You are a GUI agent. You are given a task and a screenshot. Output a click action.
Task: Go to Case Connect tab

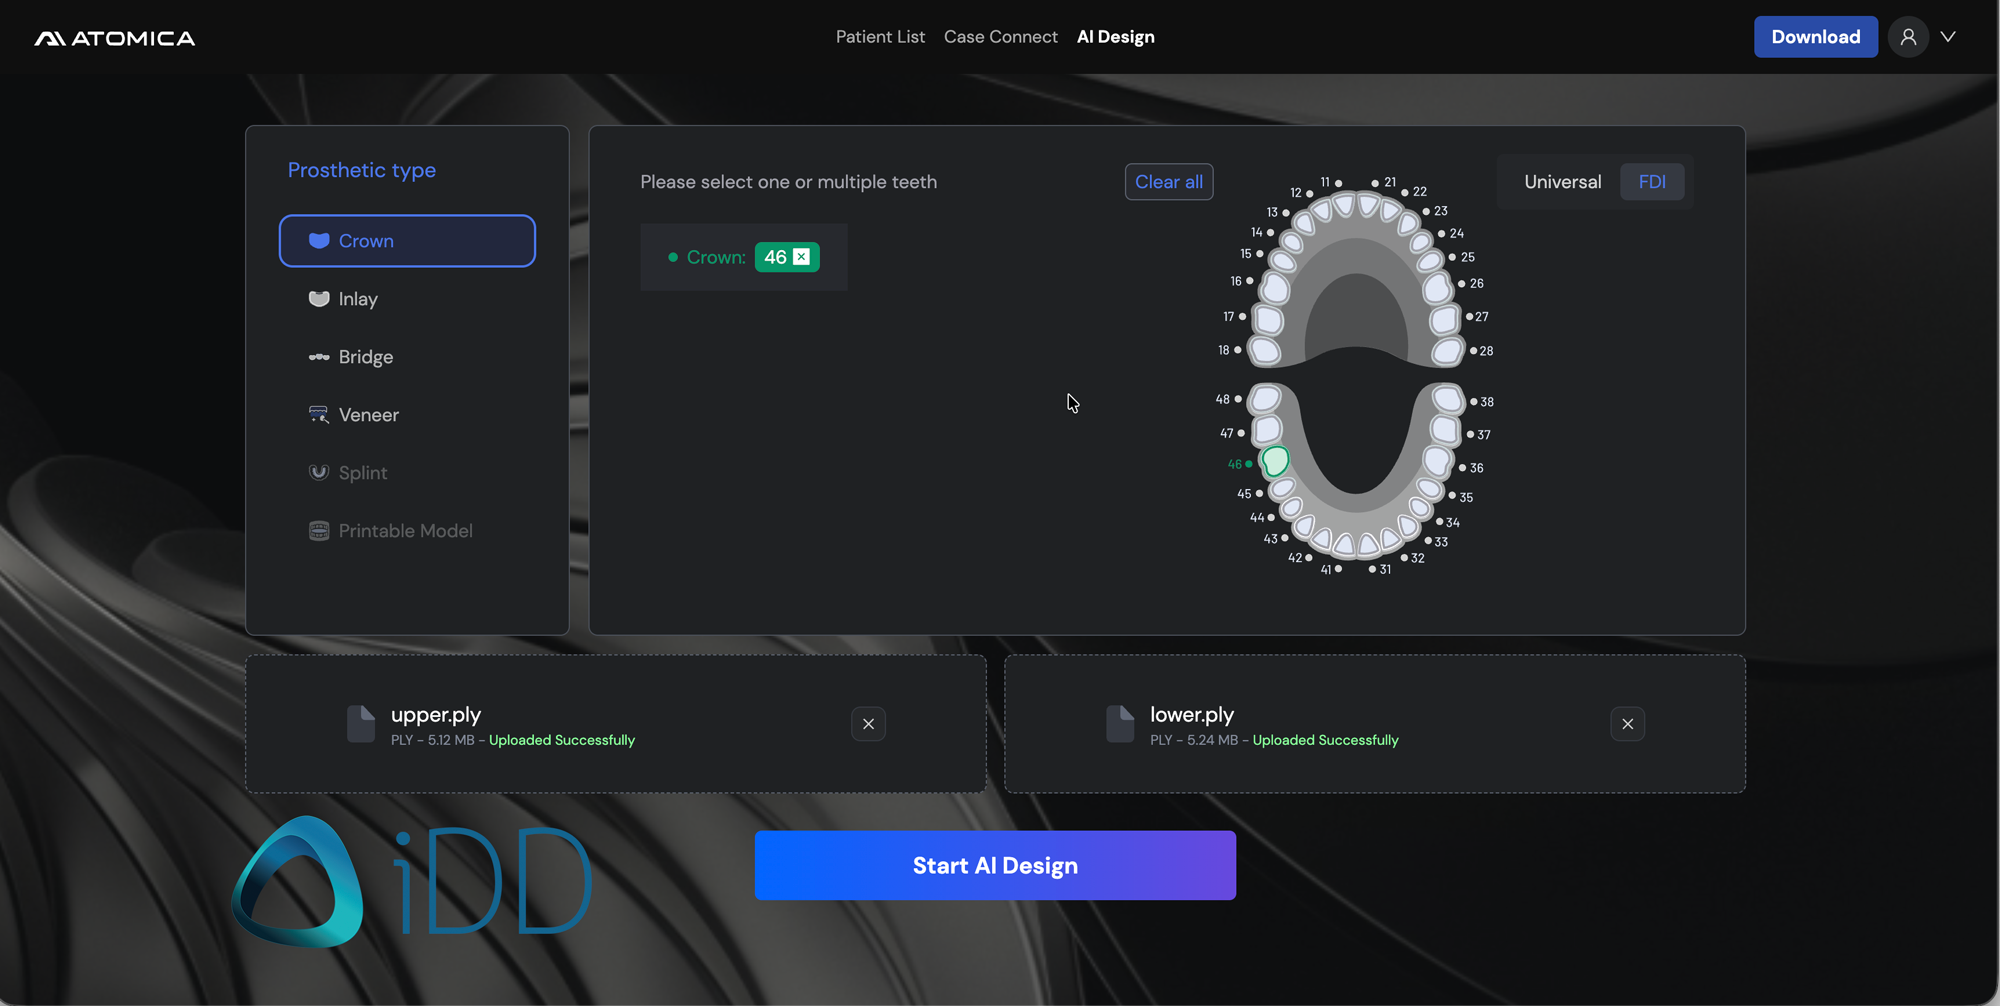pyautogui.click(x=1000, y=37)
